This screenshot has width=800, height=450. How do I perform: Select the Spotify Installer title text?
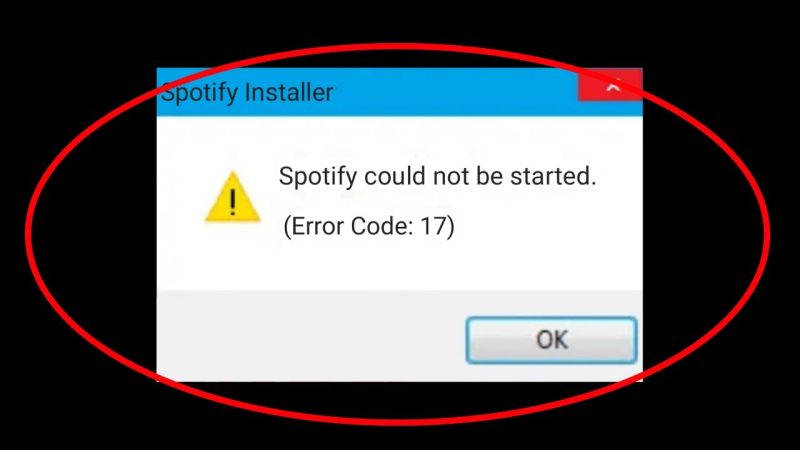(x=247, y=92)
